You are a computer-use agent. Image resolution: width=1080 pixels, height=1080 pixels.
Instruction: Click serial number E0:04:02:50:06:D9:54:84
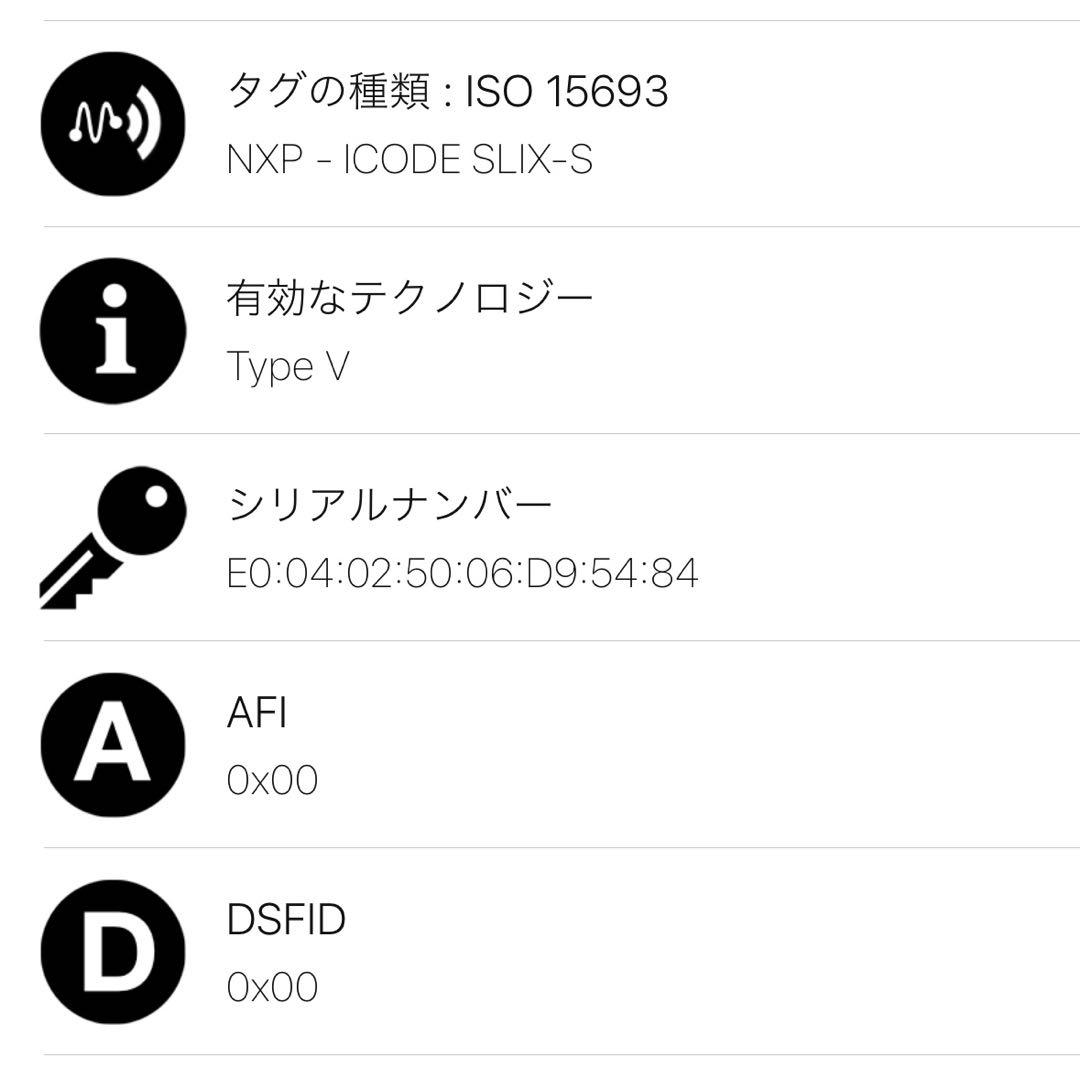click(462, 574)
